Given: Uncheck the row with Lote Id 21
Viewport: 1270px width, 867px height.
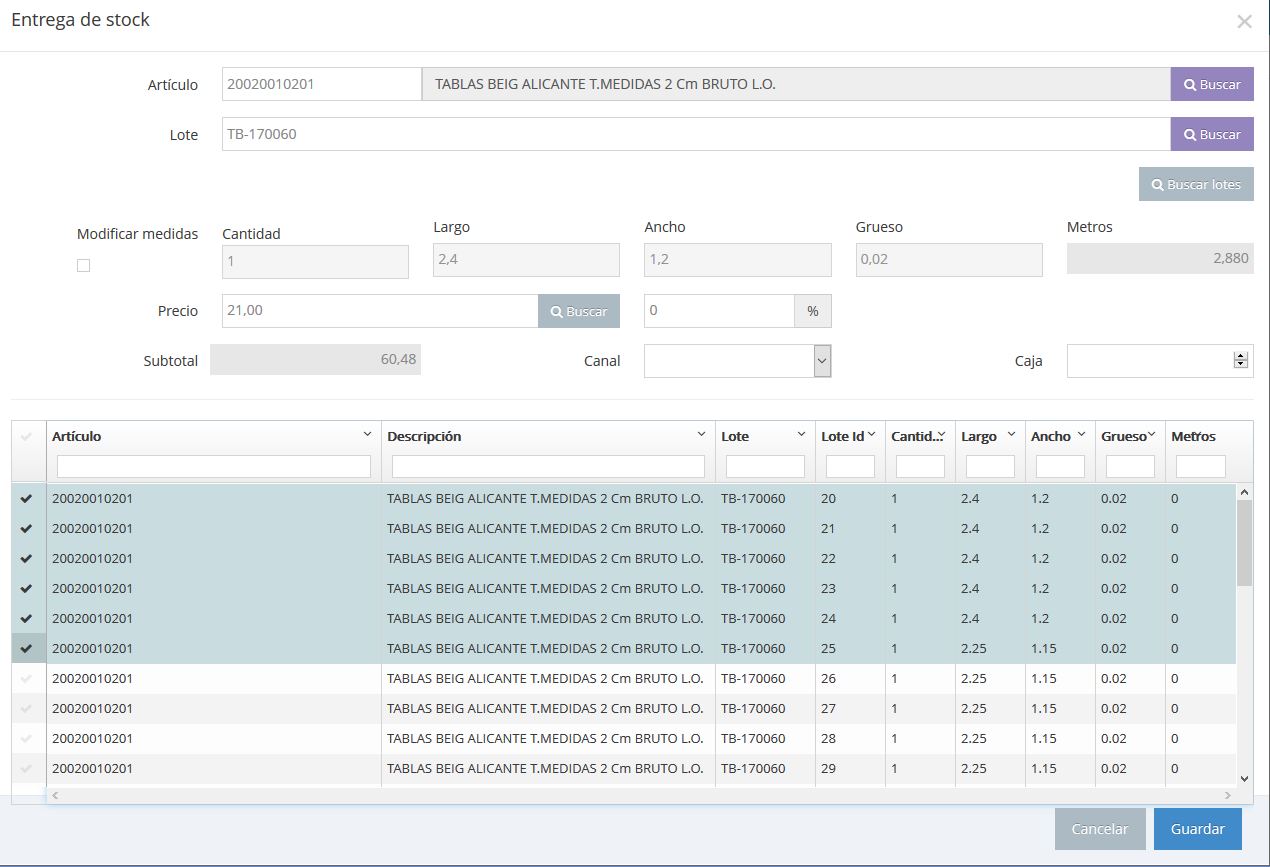Looking at the screenshot, I should 27,528.
